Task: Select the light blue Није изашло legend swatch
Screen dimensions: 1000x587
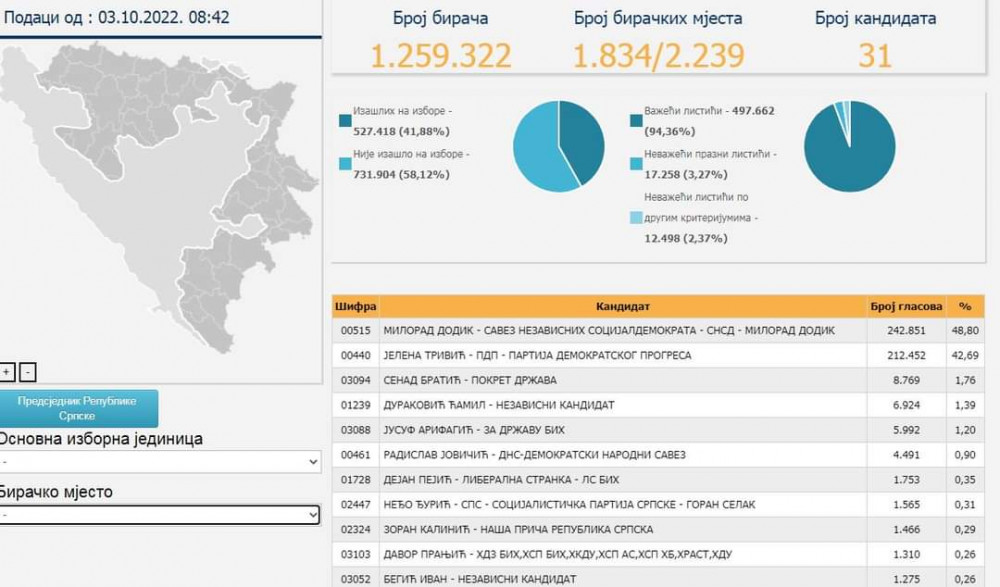Action: tap(345, 162)
